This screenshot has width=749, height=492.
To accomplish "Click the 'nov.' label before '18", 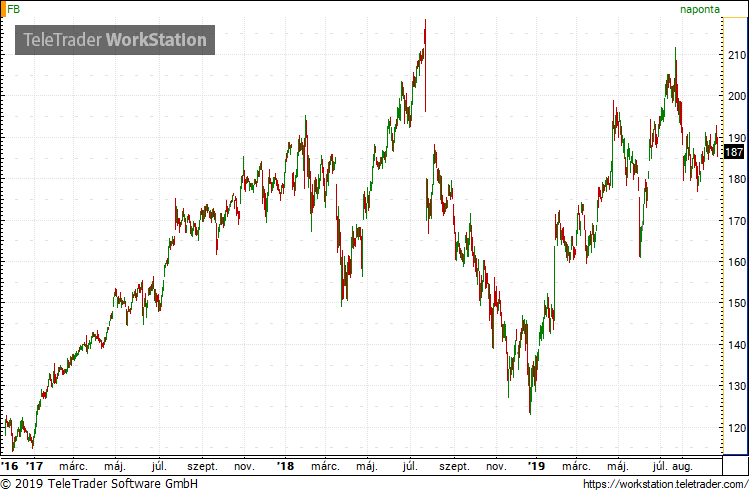I will [x=244, y=467].
